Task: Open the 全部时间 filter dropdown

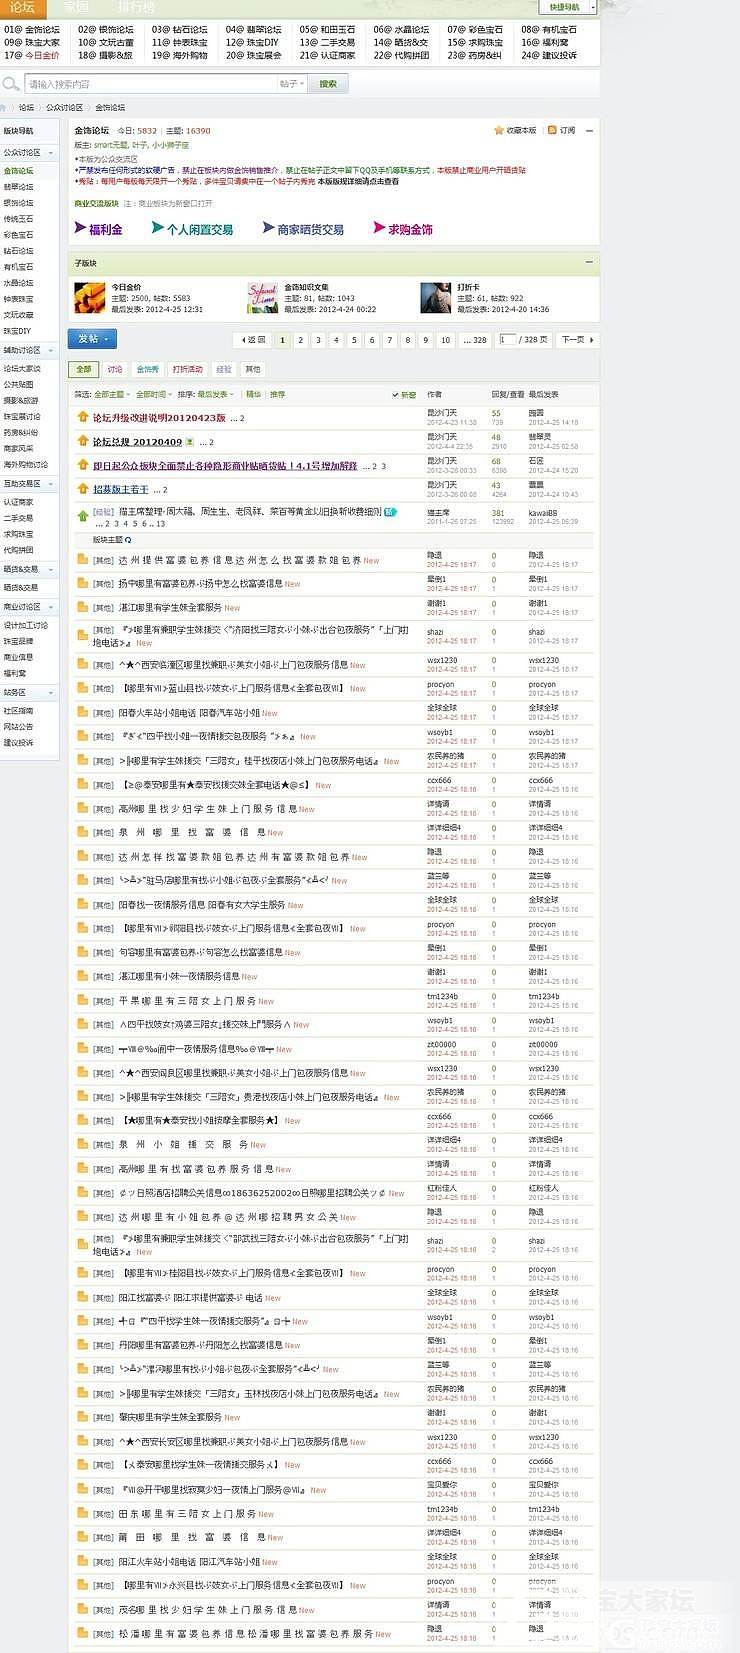Action: pos(153,394)
